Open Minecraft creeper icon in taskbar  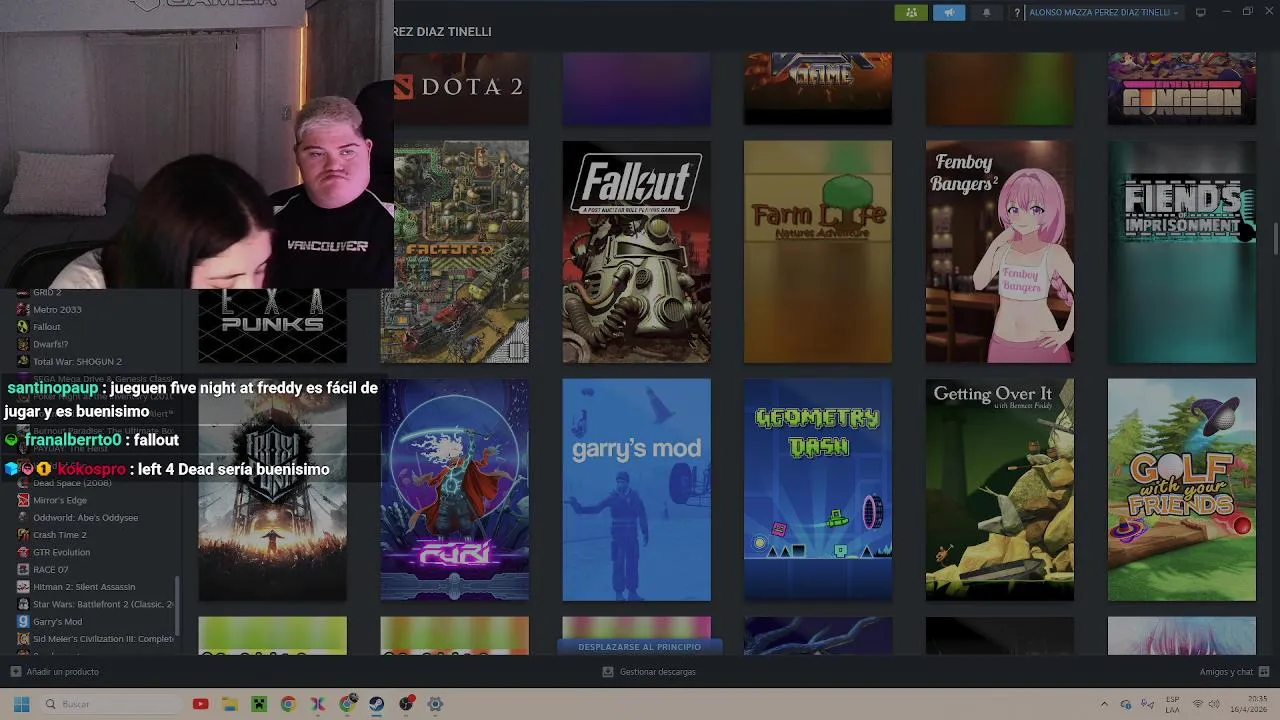[x=259, y=704]
